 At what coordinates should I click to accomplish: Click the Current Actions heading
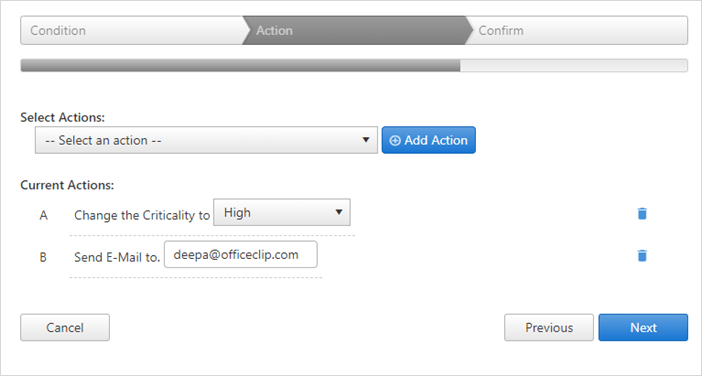tap(67, 185)
